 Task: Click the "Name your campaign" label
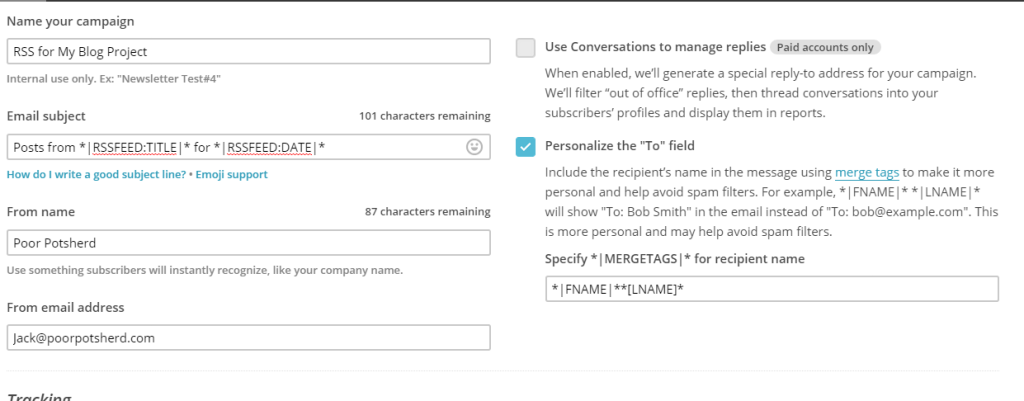coord(70,21)
